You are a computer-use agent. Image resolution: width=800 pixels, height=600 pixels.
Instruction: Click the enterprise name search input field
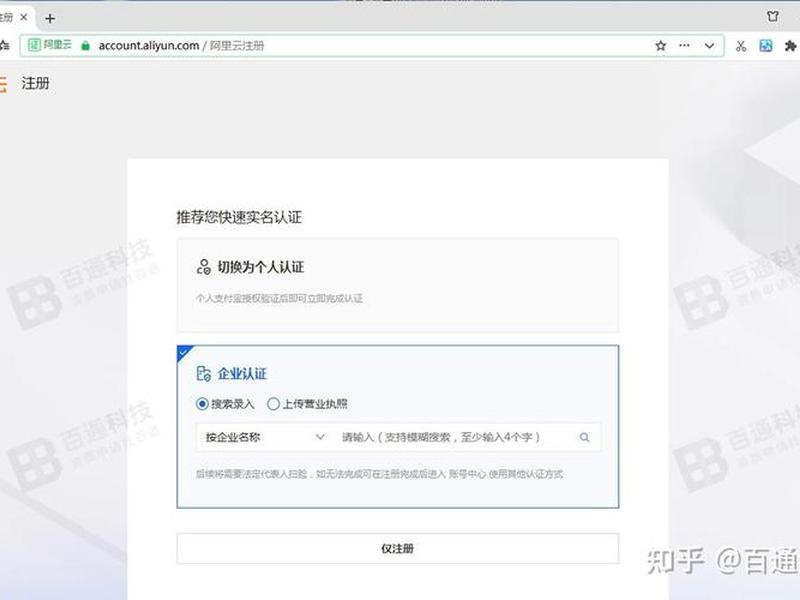pos(457,437)
